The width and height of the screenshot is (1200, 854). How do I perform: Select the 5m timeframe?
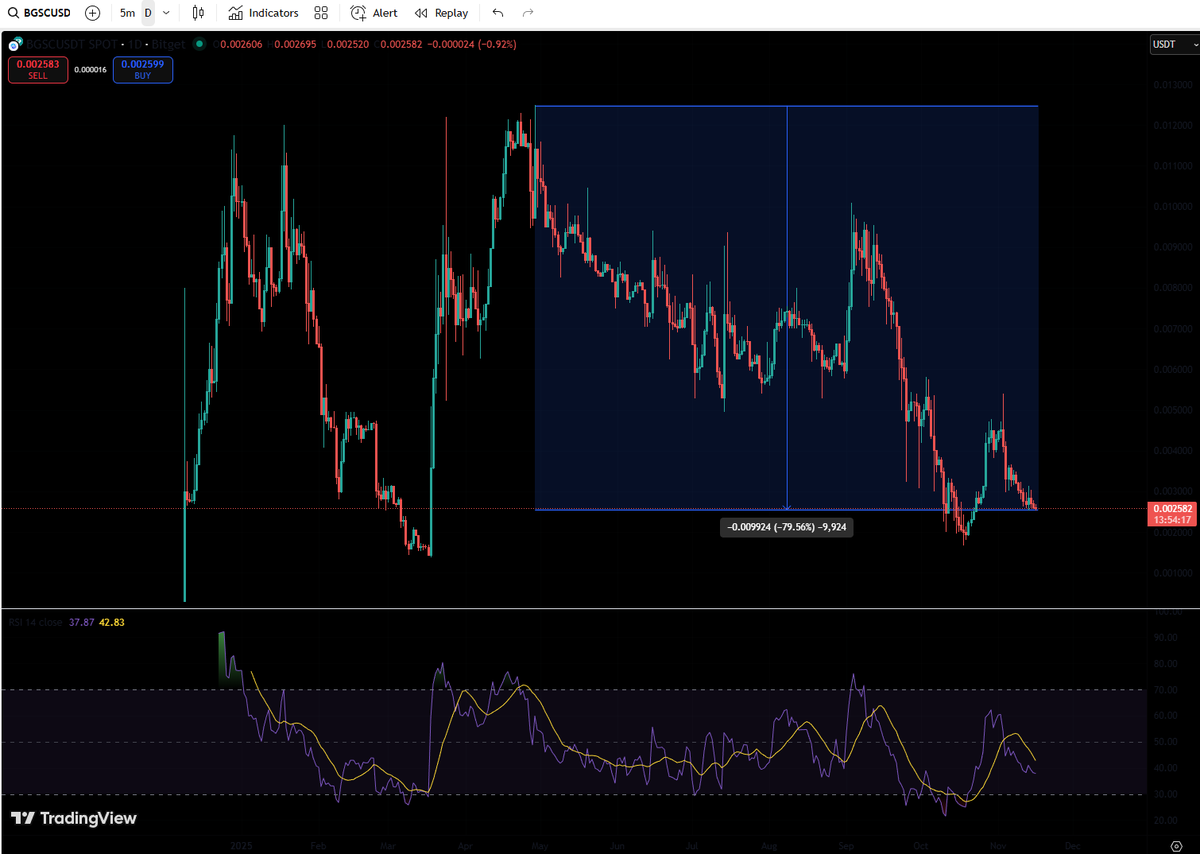tap(127, 13)
